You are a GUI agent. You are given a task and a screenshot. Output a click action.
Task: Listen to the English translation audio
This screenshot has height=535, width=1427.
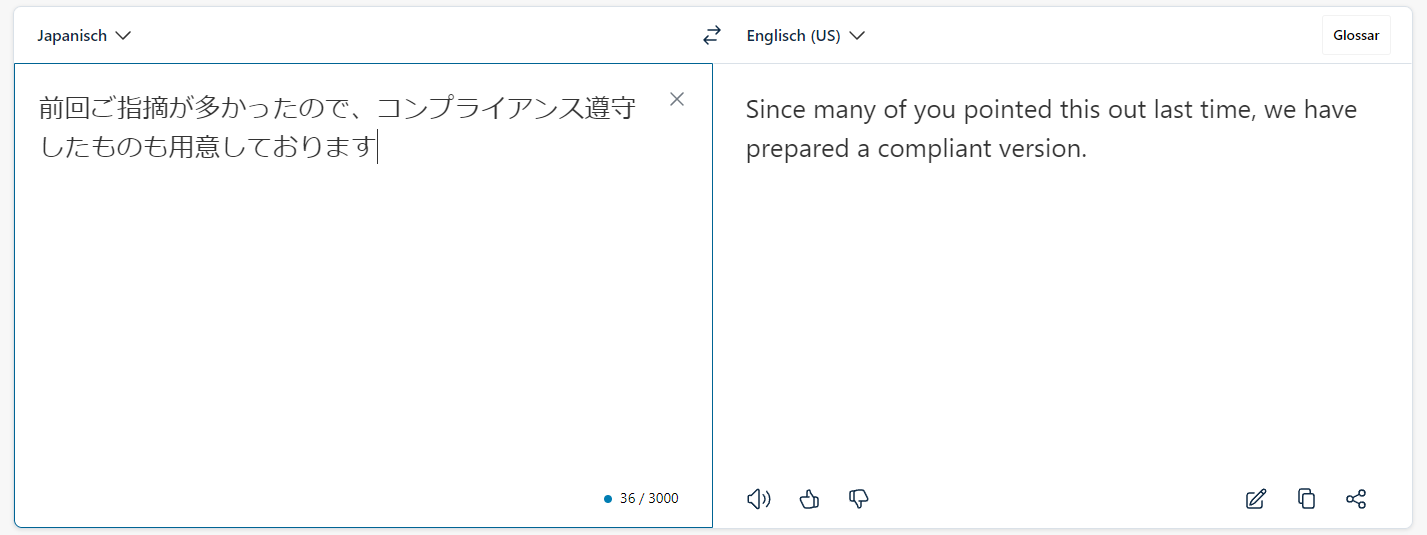tap(759, 498)
